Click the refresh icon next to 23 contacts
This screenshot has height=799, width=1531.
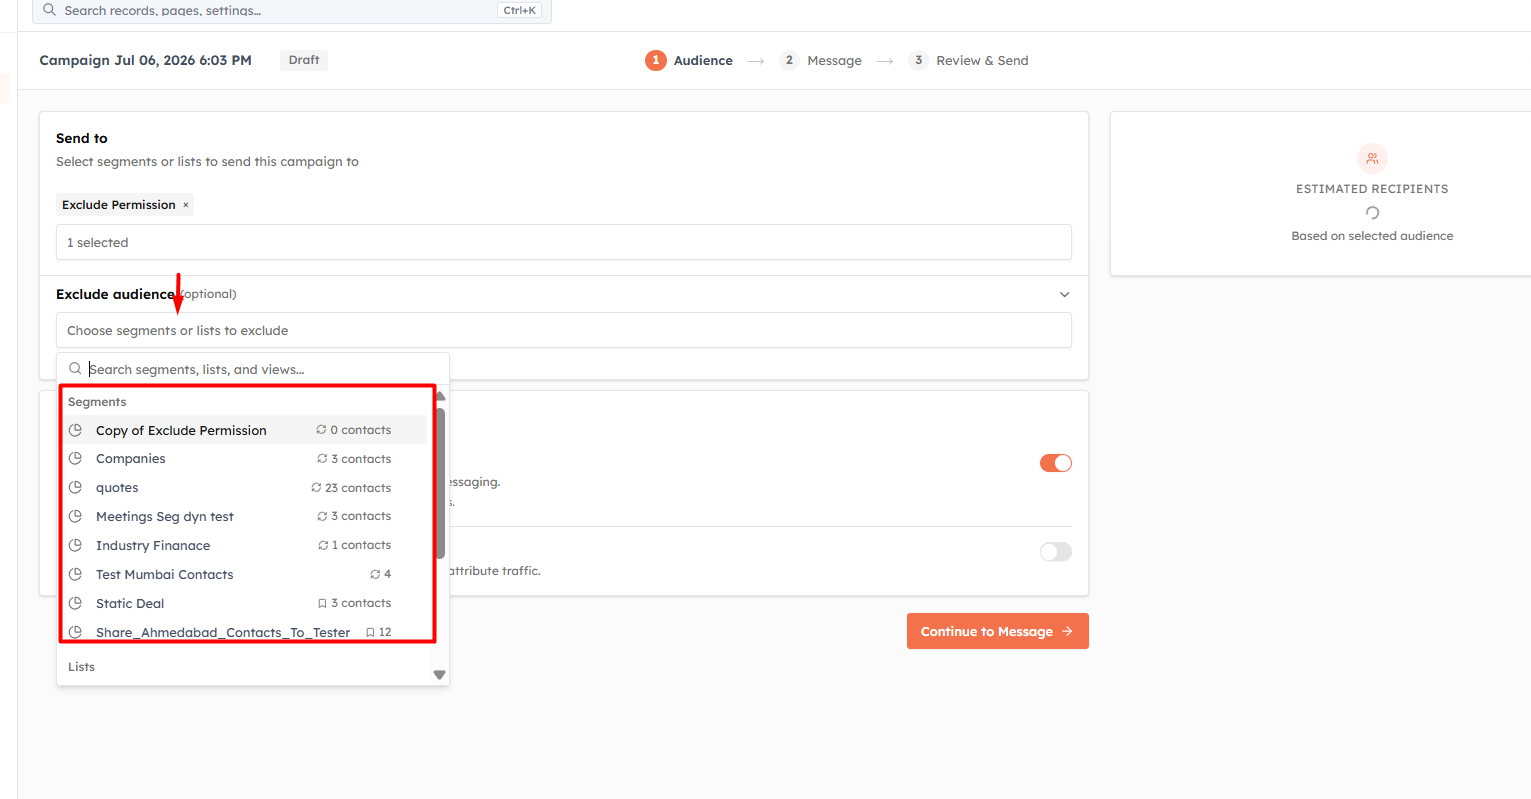coord(316,488)
